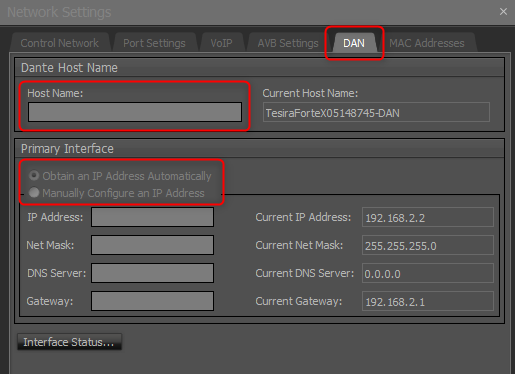Click the Current Net Mask value box
The image size is (515, 374).
click(x=428, y=245)
